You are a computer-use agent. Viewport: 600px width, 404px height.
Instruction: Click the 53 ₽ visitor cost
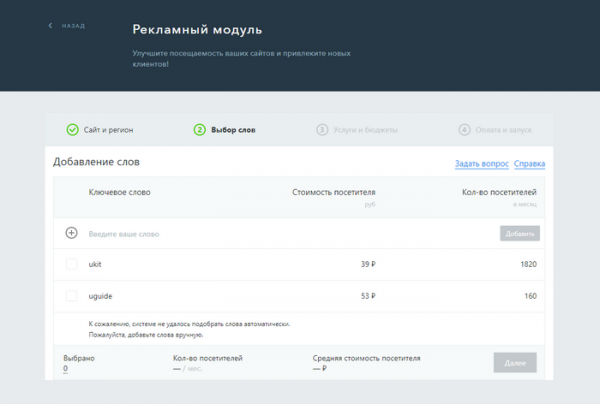pos(368,296)
